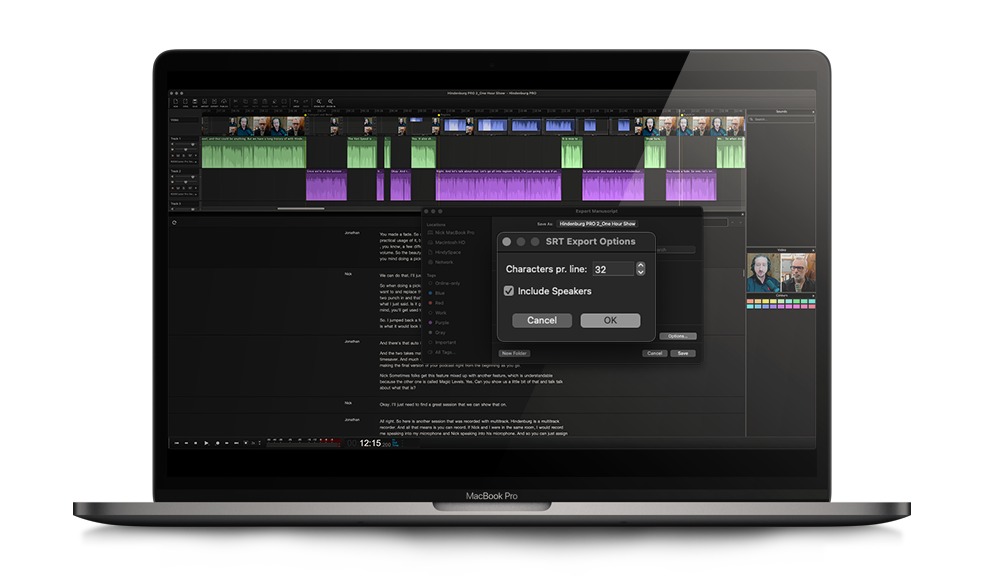Click the Publish toolbar icon
Image resolution: width=984 pixels, height=576 pixels.
225,102
